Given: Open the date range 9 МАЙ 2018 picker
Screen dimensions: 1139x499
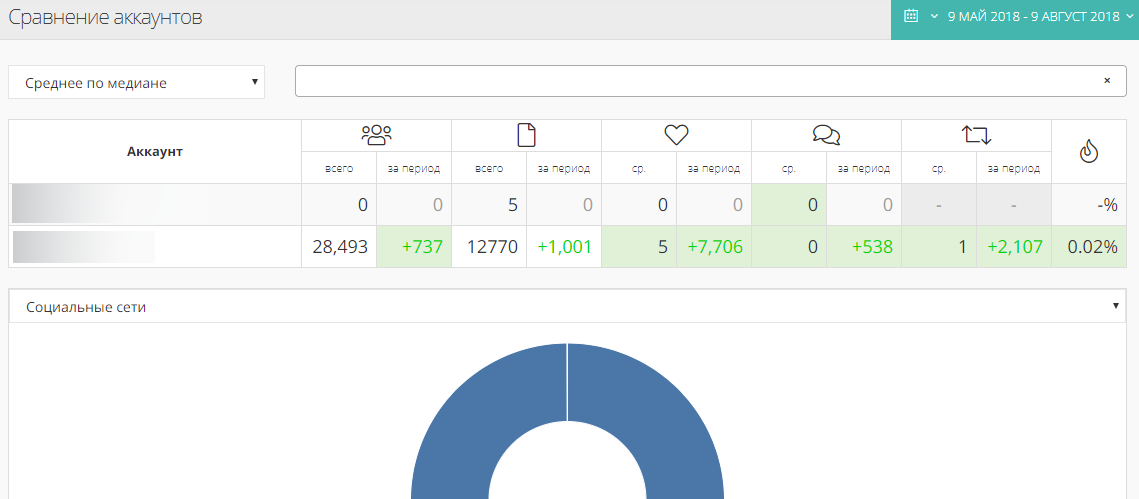Looking at the screenshot, I should 1033,17.
